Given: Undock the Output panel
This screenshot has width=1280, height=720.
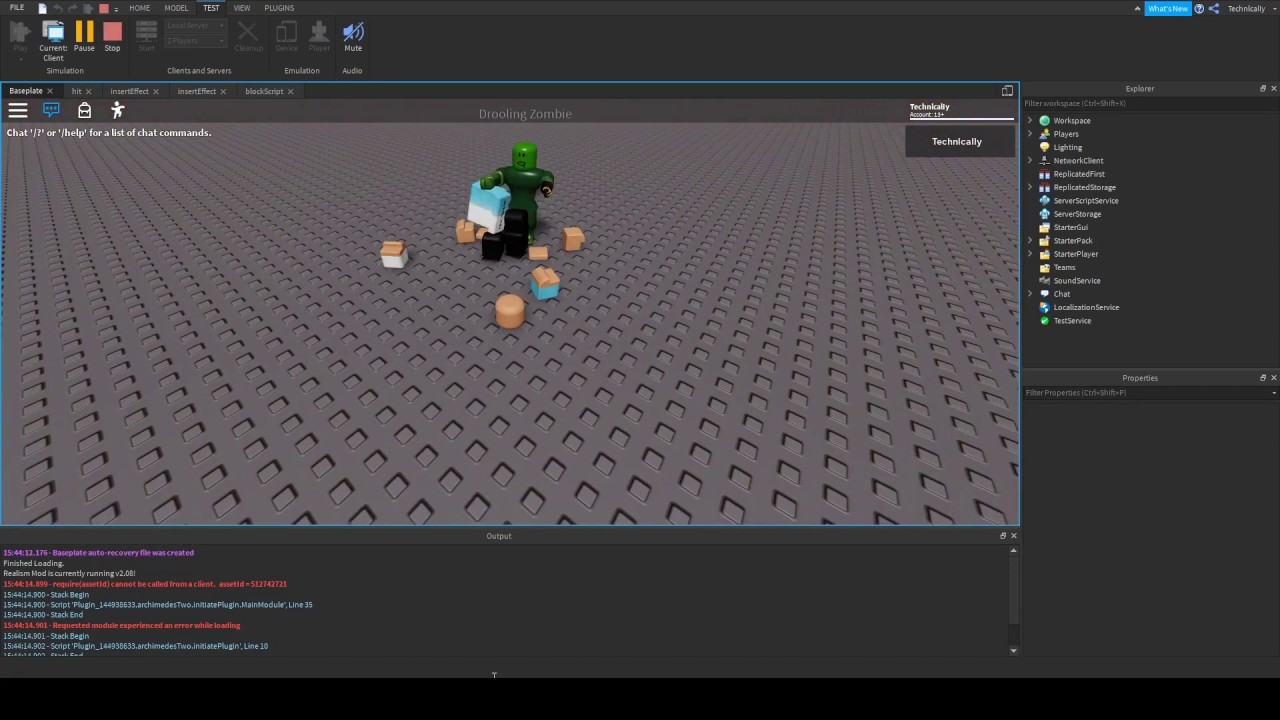Looking at the screenshot, I should tap(1003, 536).
